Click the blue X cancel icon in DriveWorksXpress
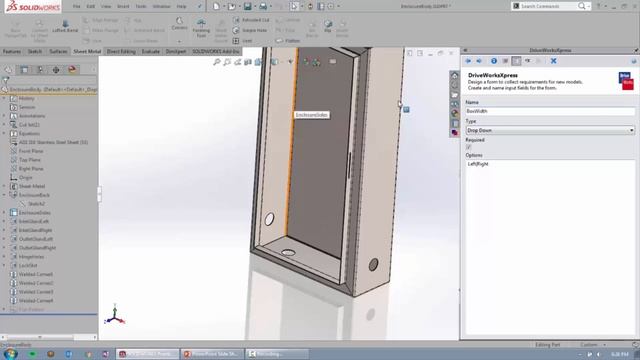Image resolution: width=640 pixels, height=360 pixels. 553,61
